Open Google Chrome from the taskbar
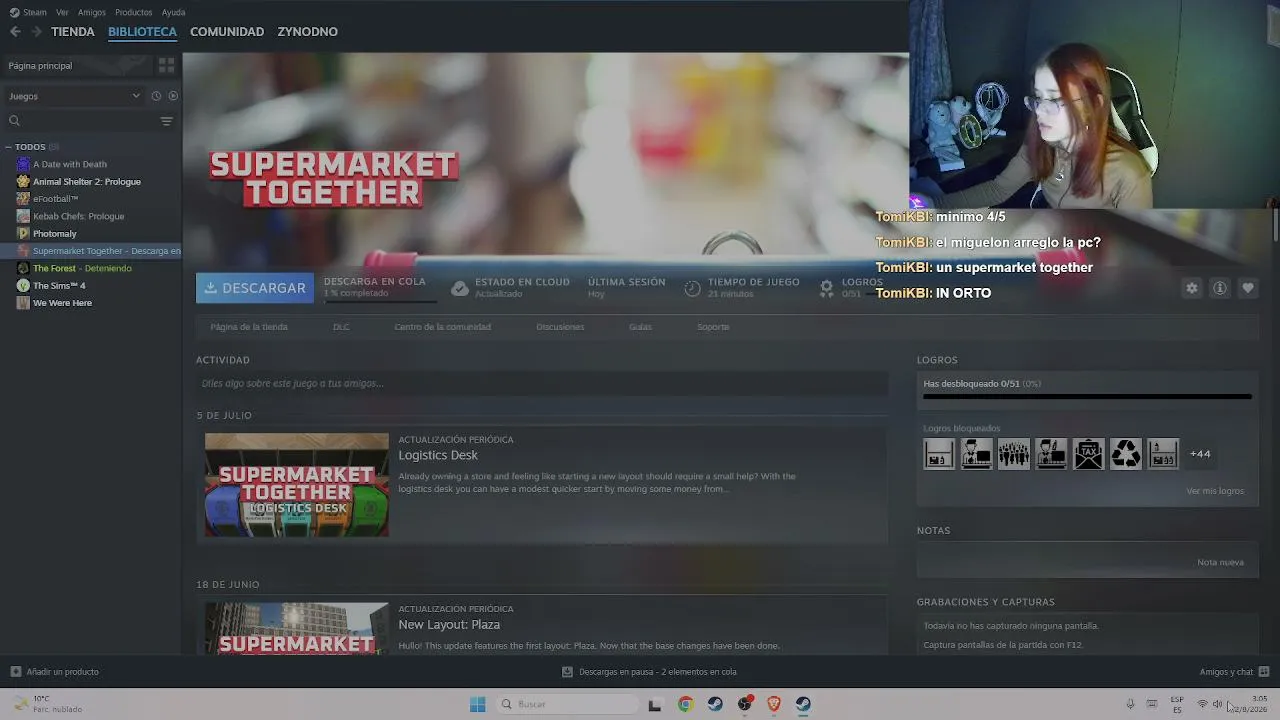The image size is (1280, 720). [685, 704]
